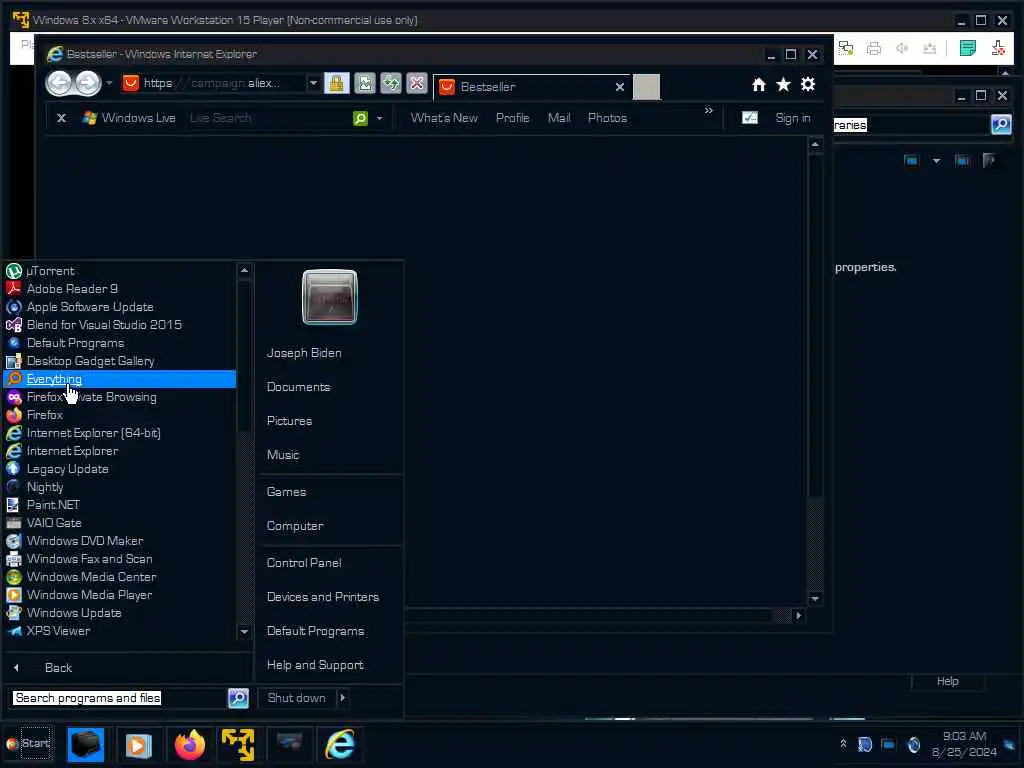The height and width of the screenshot is (768, 1024).
Task: Click the Internet Explorer forward button
Action: coord(88,83)
